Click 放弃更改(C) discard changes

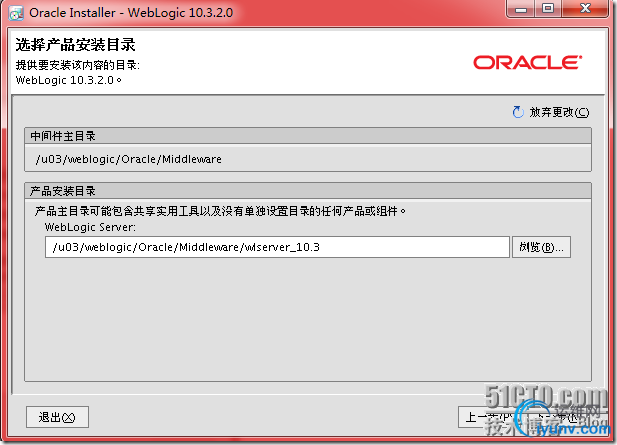[559, 113]
